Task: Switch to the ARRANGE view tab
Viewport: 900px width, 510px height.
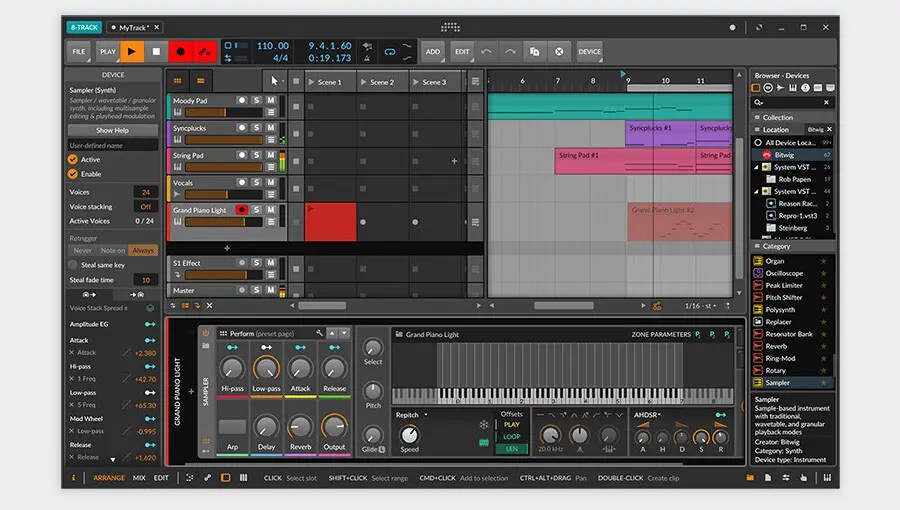Action: click(x=109, y=477)
